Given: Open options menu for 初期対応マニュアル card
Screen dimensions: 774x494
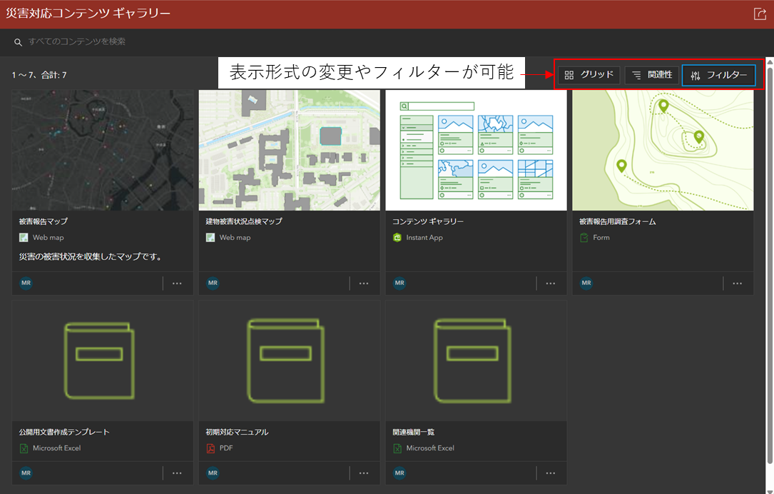Looking at the screenshot, I should pyautogui.click(x=364, y=473).
